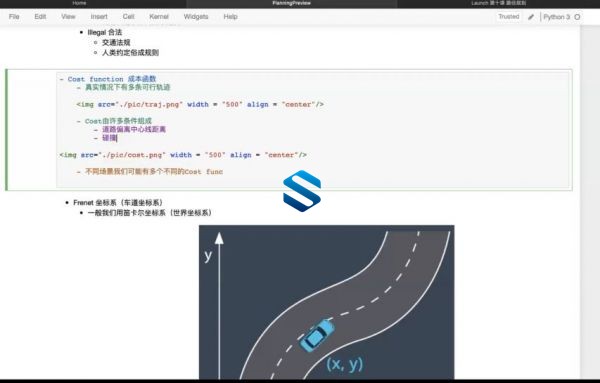600x383 pixels.
Task: Open the Kernel menu
Action: (x=159, y=16)
